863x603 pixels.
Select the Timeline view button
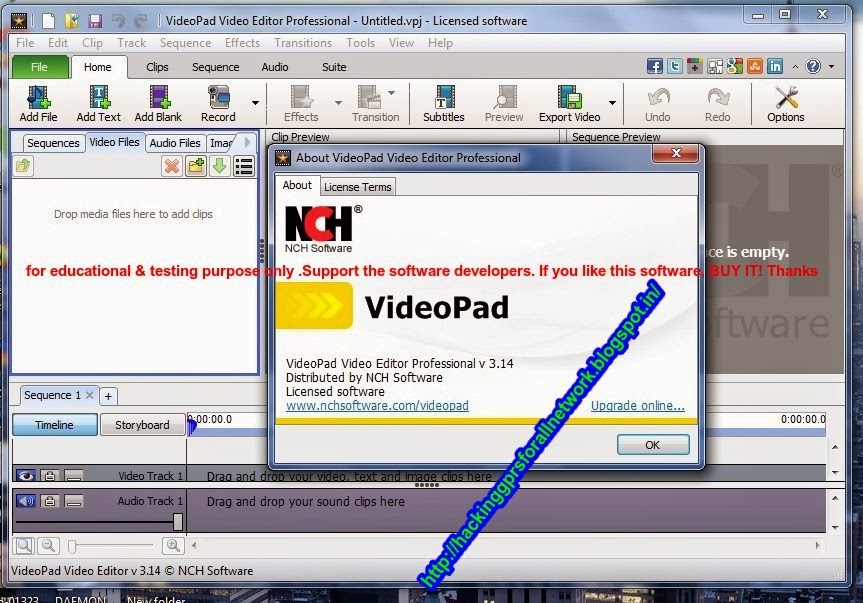pyautogui.click(x=54, y=425)
